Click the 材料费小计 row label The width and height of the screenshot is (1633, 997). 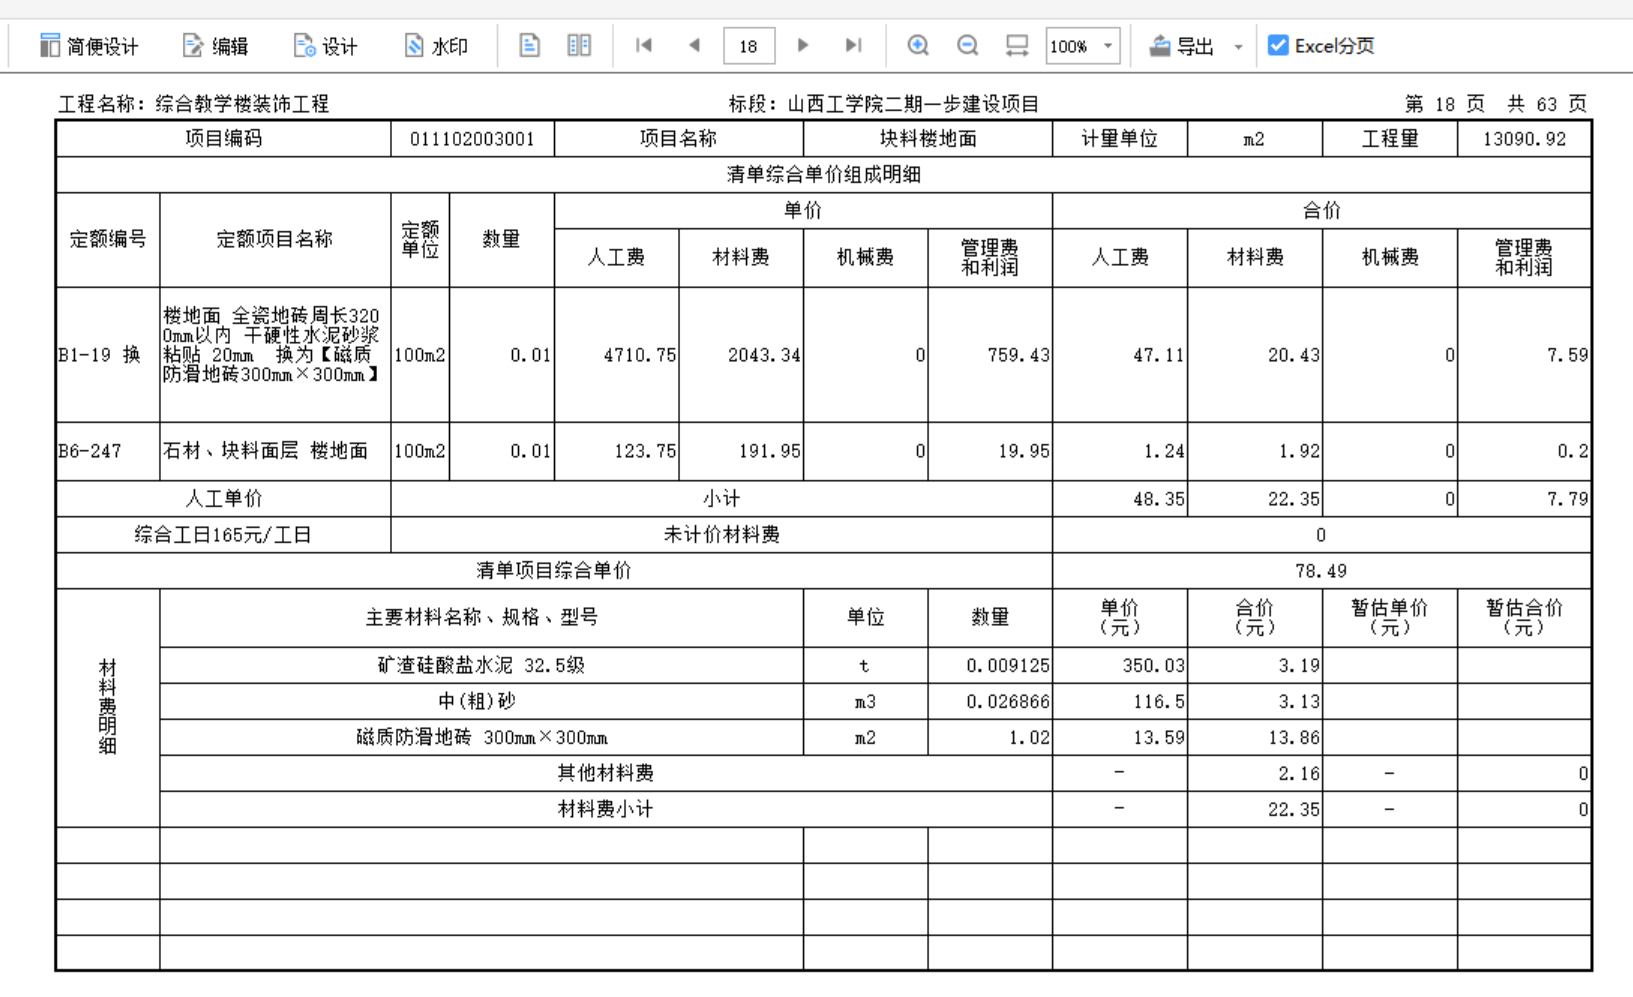(x=605, y=809)
